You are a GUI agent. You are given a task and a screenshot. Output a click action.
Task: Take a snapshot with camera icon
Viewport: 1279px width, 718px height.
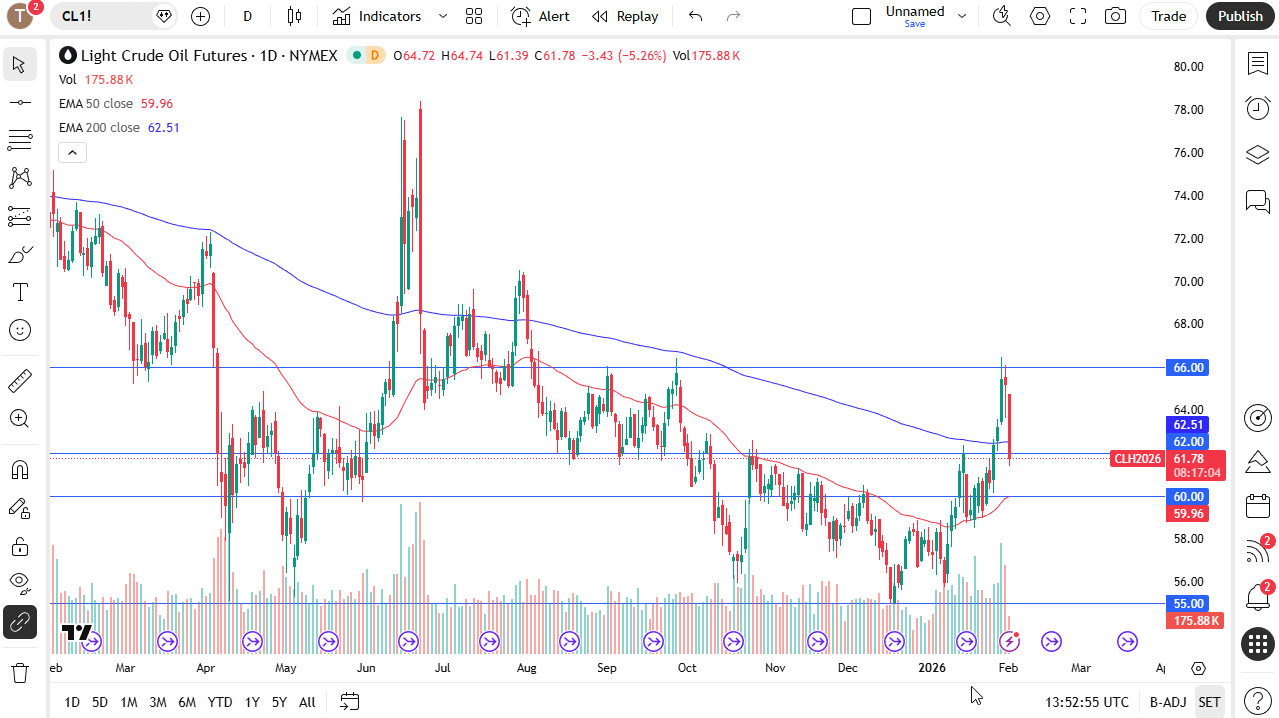1115,16
